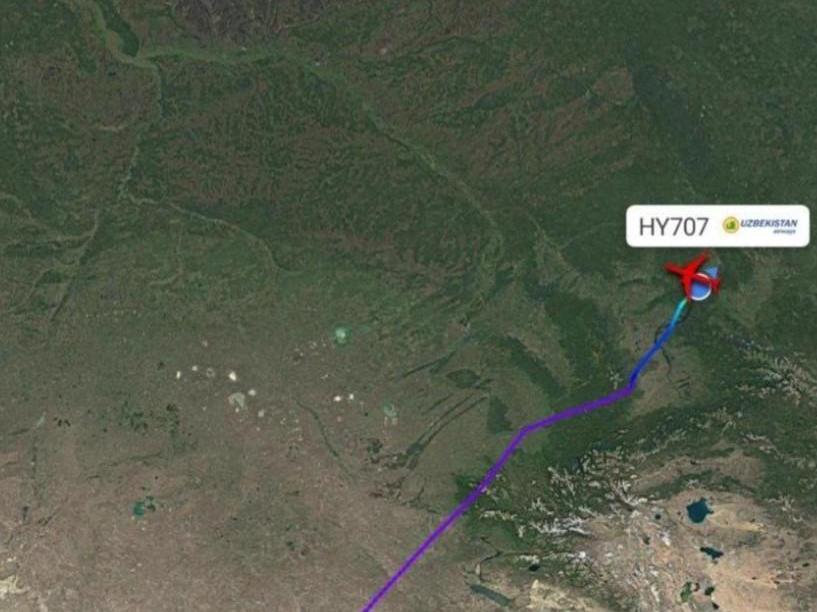
Task: Click the pale green lake at map center
Action: click(341, 334)
